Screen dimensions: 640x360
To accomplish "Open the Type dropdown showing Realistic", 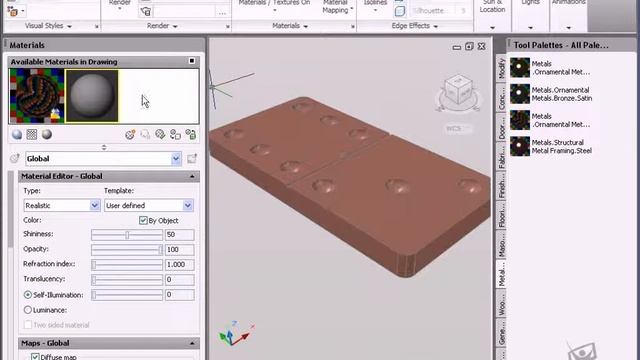I will point(94,205).
